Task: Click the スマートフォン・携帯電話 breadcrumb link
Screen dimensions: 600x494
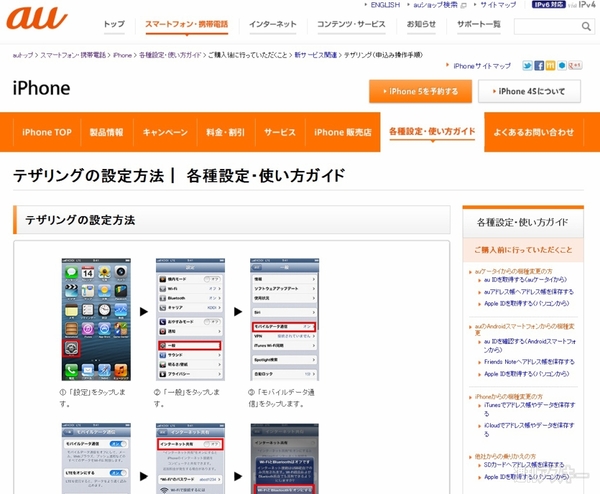Action: pyautogui.click(x=73, y=55)
